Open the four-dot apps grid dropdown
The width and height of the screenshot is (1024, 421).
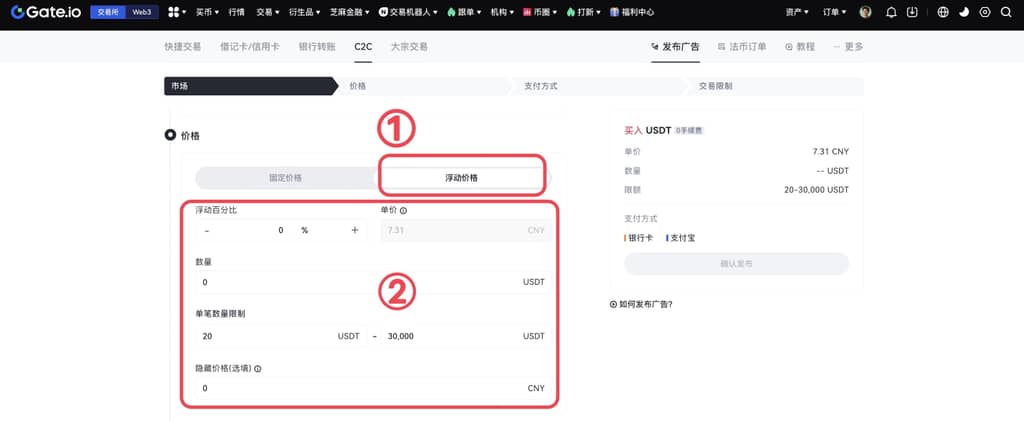pyautogui.click(x=176, y=12)
